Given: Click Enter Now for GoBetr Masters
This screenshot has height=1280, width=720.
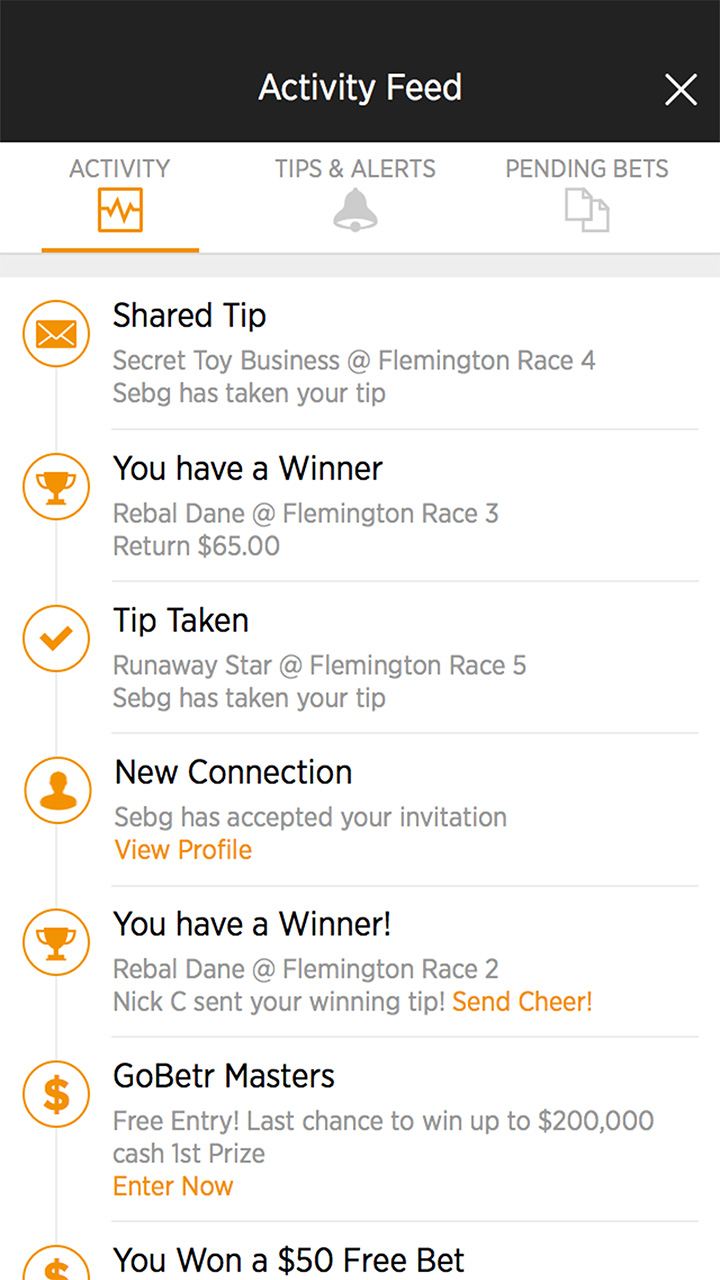Looking at the screenshot, I should point(173,1186).
